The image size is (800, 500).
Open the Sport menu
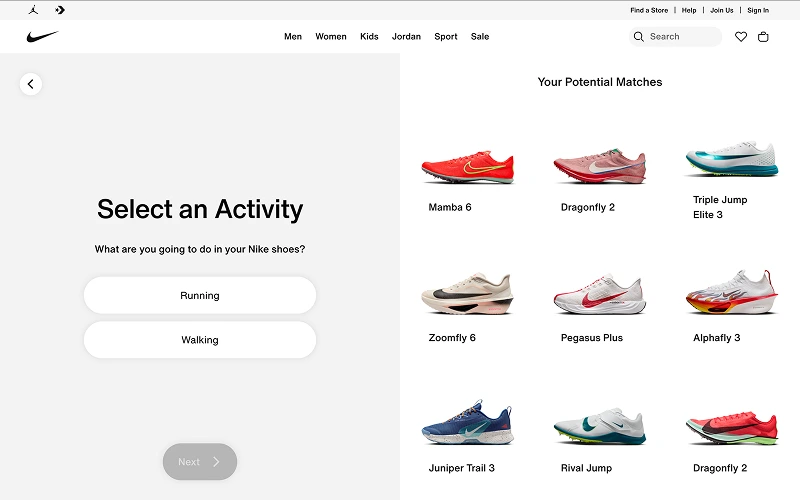pyautogui.click(x=446, y=37)
